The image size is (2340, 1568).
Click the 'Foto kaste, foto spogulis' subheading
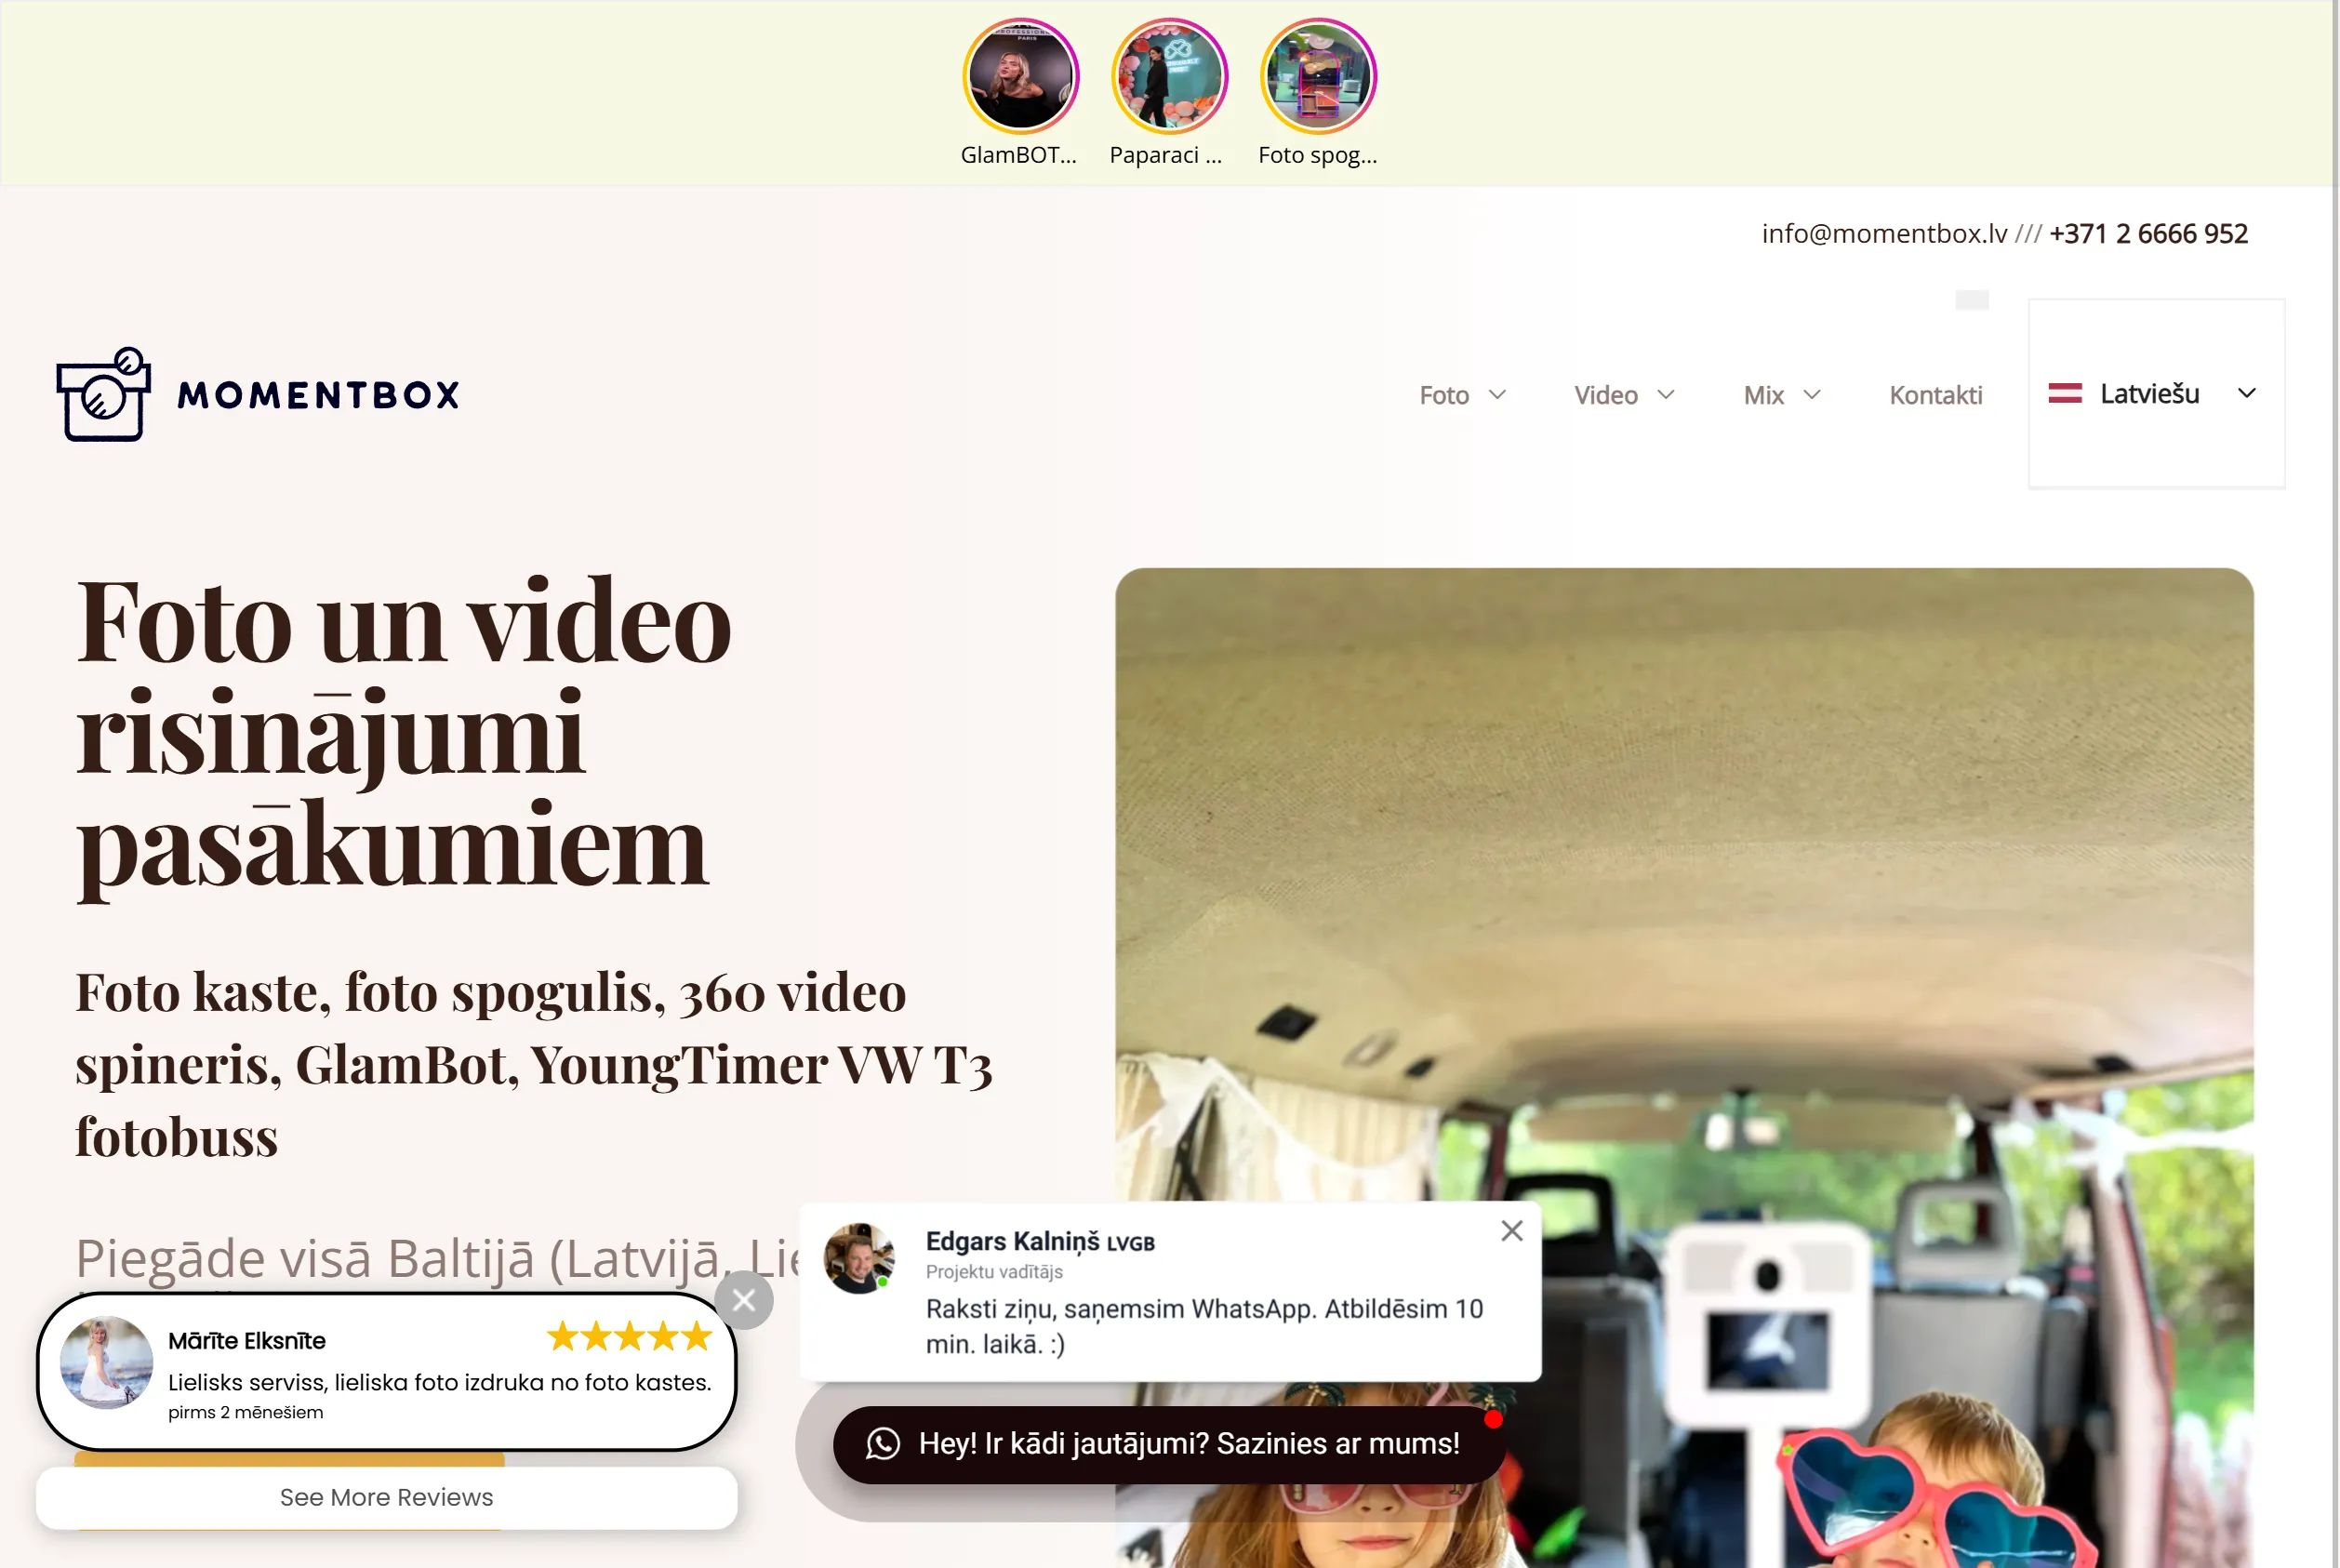tap(534, 1064)
